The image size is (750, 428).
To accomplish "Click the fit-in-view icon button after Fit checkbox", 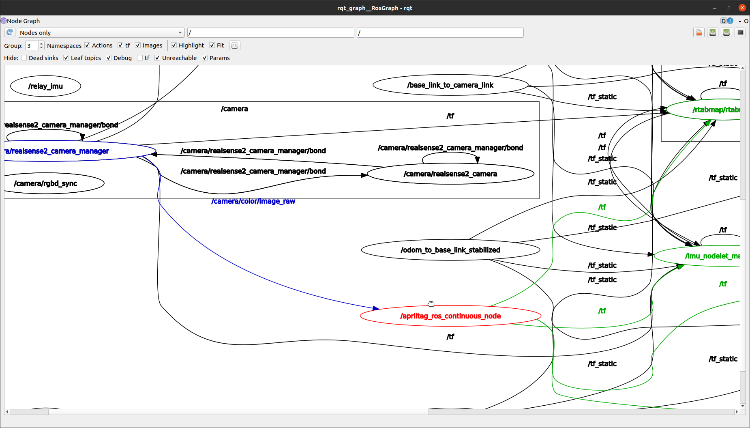I will point(234,45).
